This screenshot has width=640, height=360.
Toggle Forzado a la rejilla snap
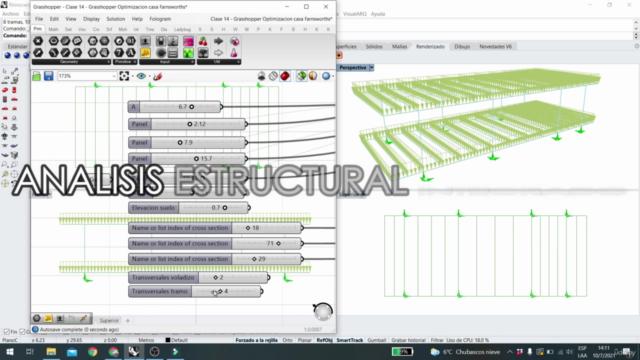(x=256, y=340)
